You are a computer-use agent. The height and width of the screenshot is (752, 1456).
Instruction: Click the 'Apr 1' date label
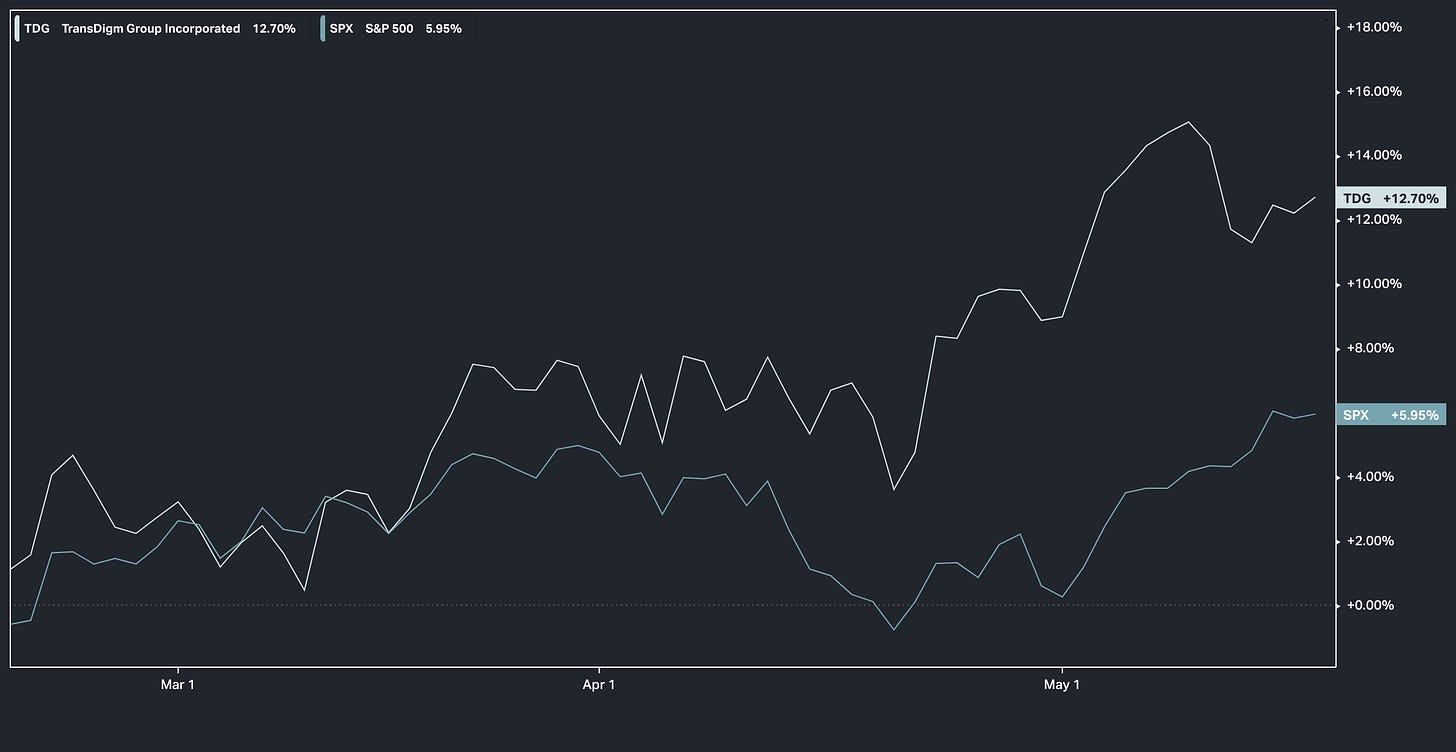[598, 685]
